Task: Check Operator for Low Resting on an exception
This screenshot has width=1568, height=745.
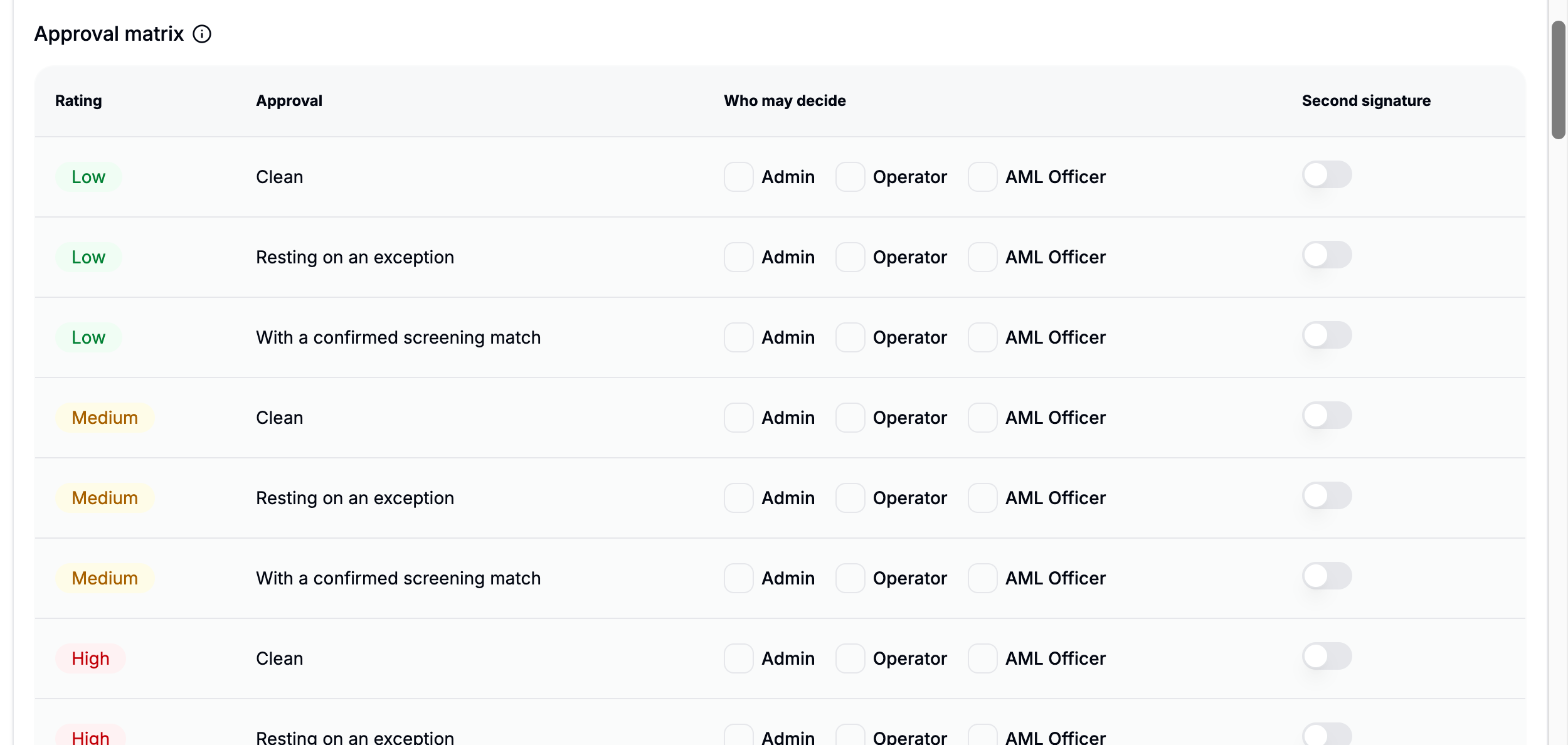Action: [x=850, y=257]
